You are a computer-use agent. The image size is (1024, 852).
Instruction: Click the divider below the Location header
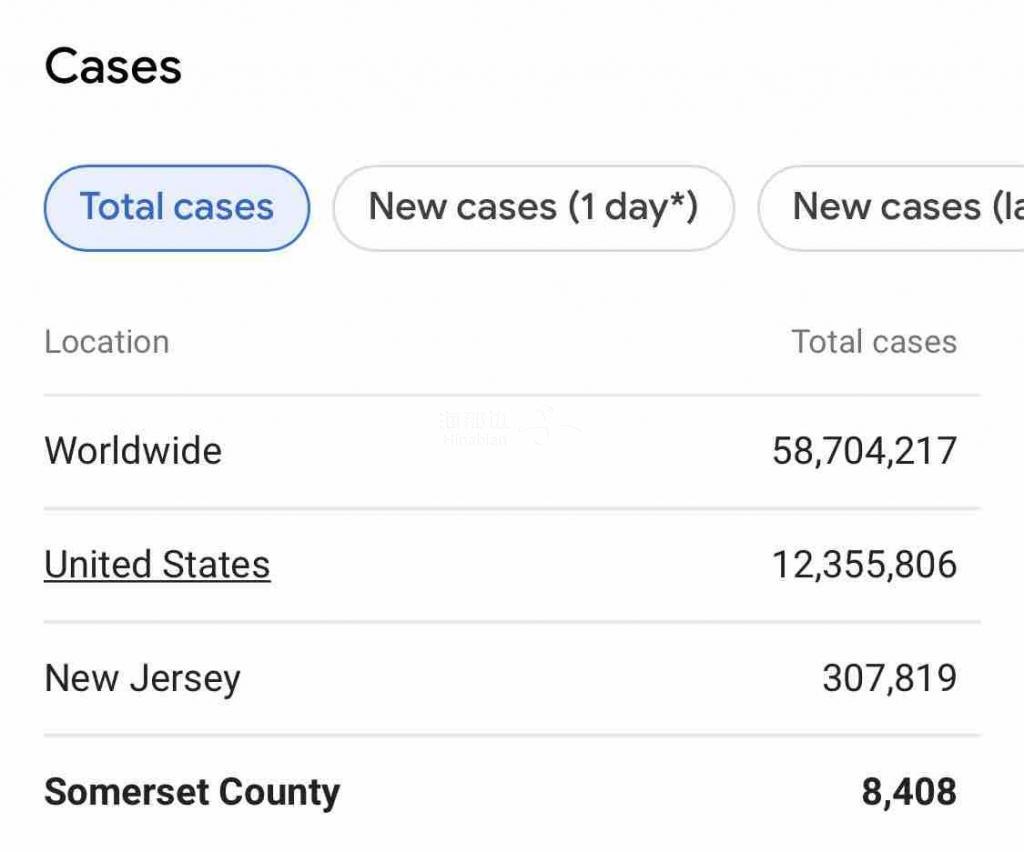point(512,395)
